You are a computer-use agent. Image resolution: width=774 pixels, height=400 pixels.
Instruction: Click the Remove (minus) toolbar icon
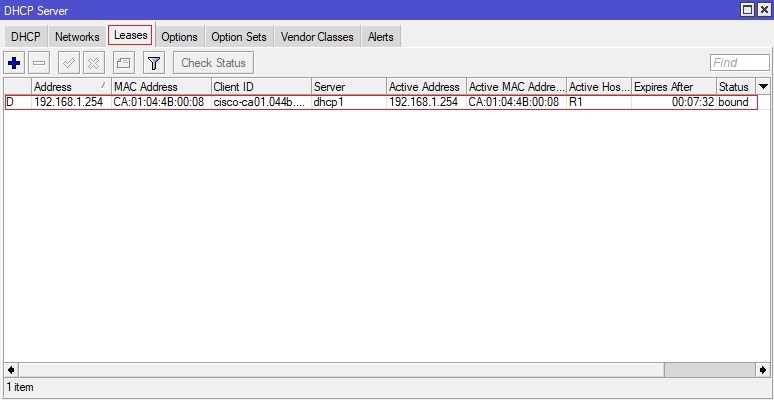(x=39, y=63)
